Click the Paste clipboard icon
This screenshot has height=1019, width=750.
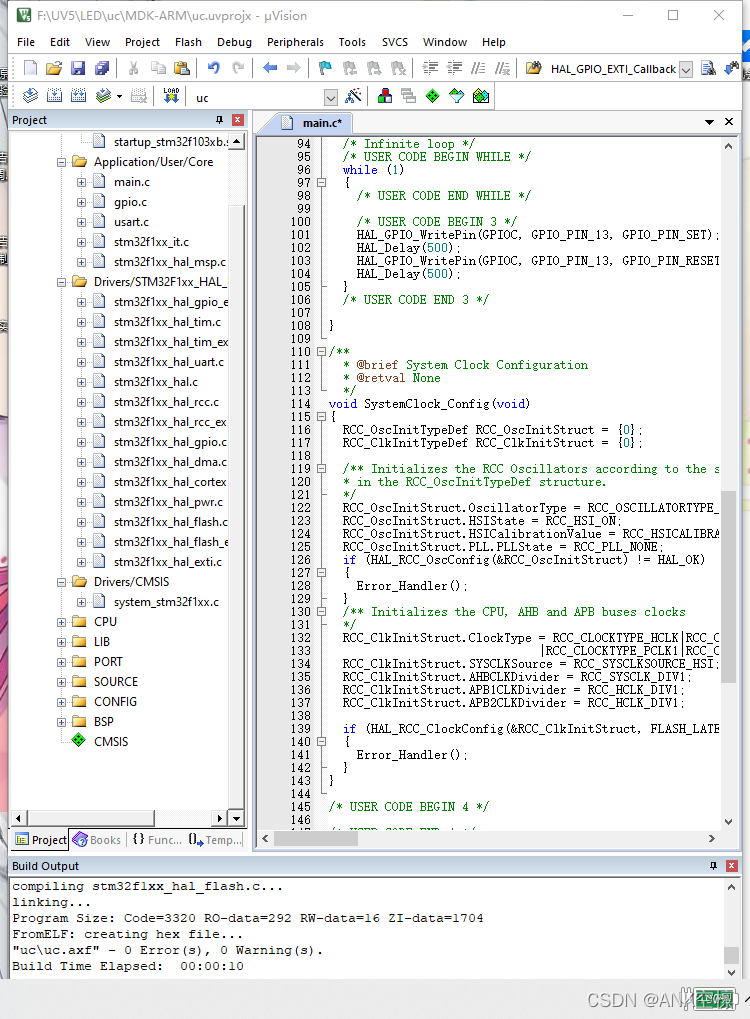tap(182, 68)
